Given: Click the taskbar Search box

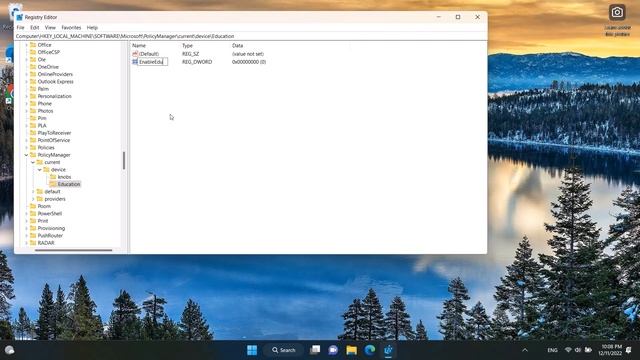Looking at the screenshot, I should click(x=284, y=350).
